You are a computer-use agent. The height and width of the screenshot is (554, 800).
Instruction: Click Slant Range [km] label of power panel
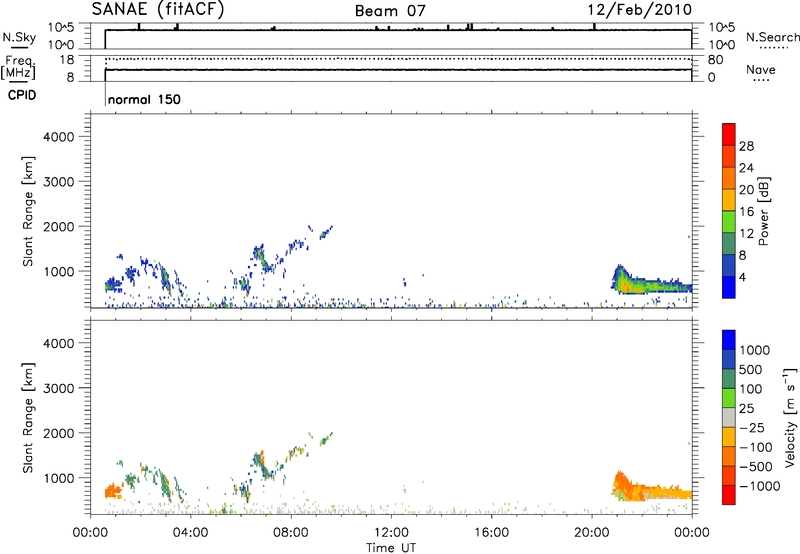point(28,211)
